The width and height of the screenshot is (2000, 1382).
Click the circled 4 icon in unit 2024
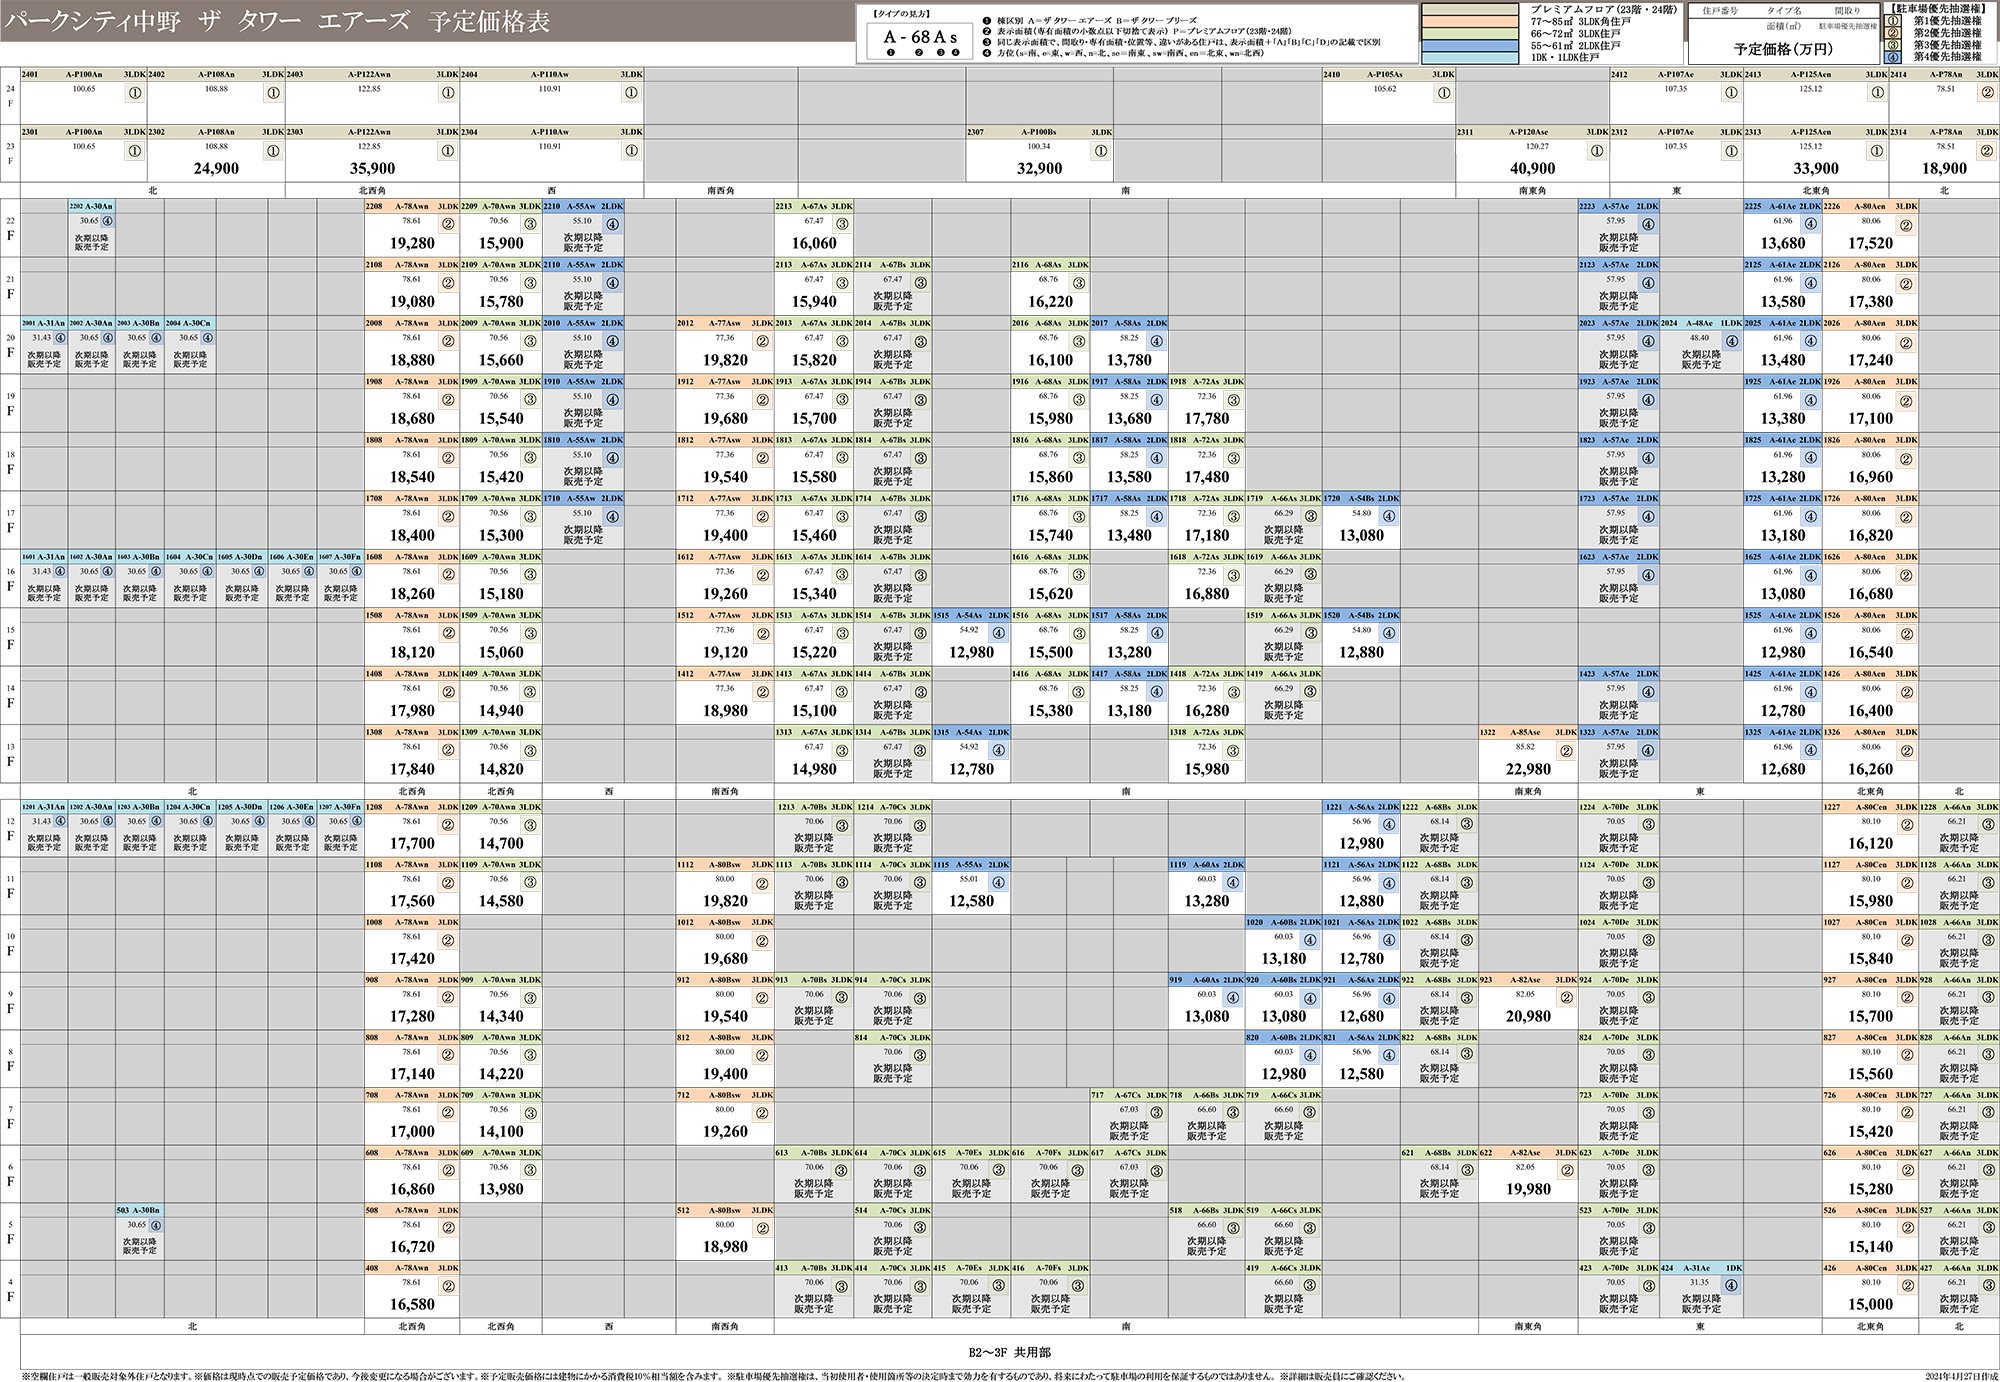1731,342
